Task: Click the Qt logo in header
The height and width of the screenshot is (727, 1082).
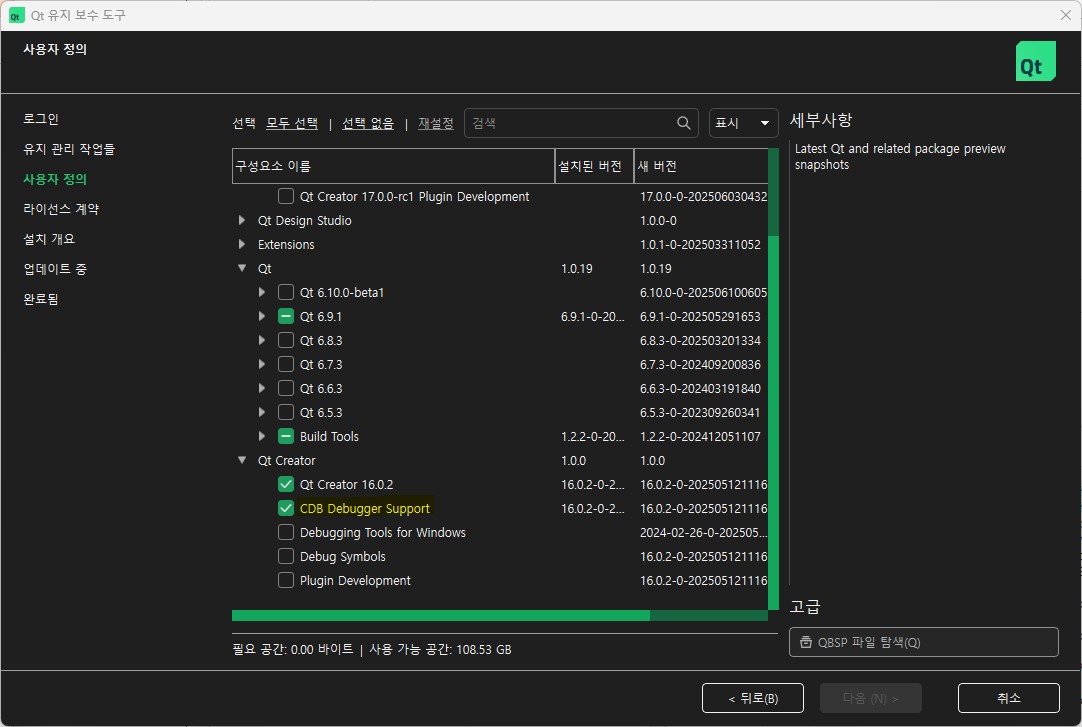Action: [x=1035, y=61]
